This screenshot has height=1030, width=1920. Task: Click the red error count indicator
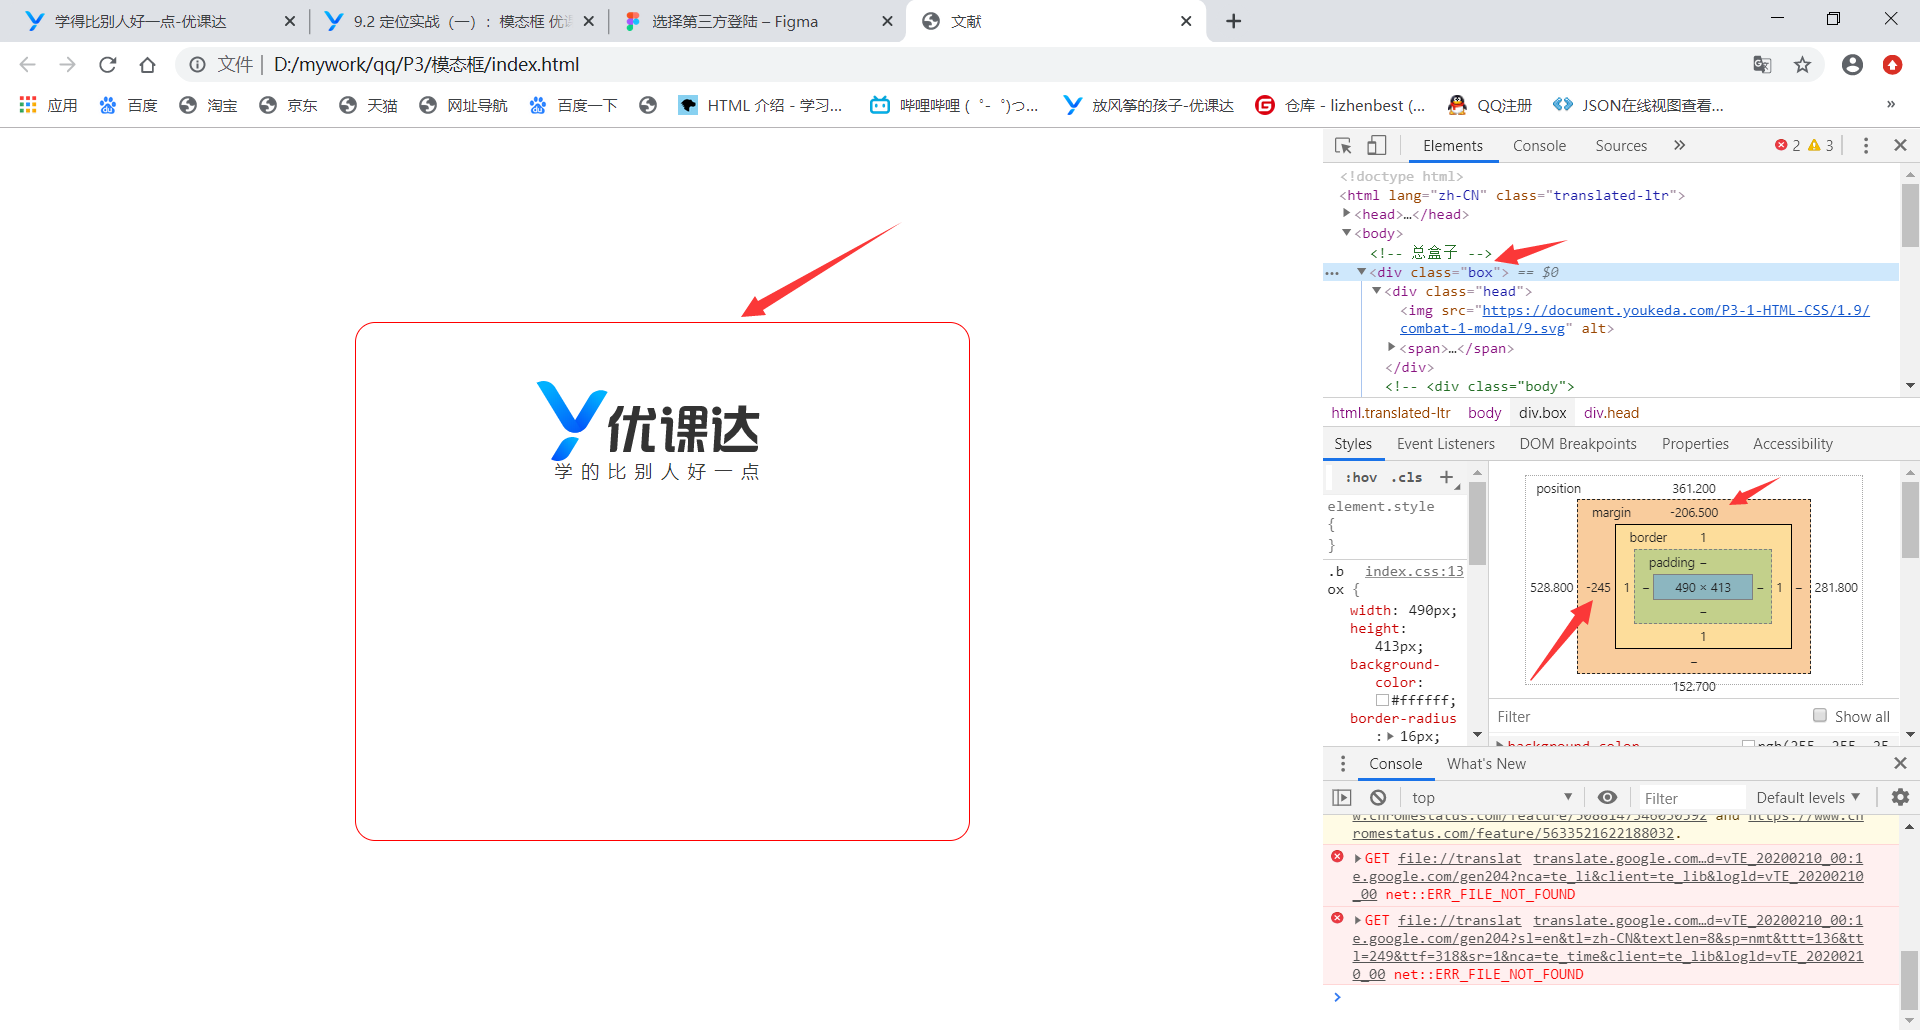1787,146
